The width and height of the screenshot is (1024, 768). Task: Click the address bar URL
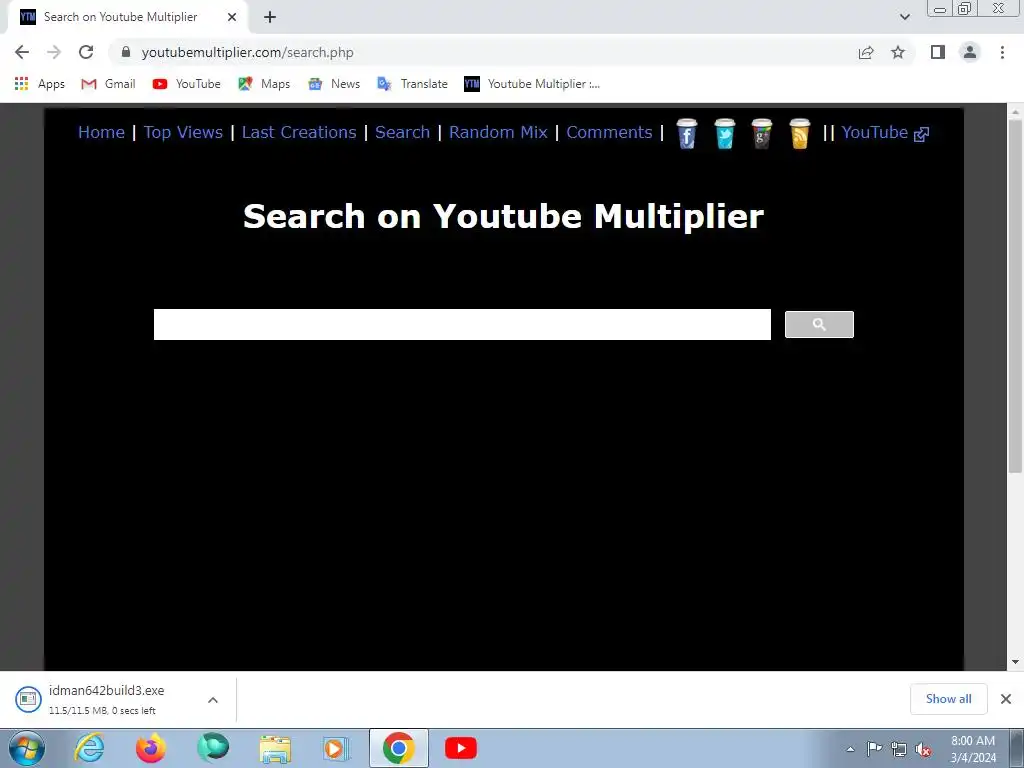point(248,52)
